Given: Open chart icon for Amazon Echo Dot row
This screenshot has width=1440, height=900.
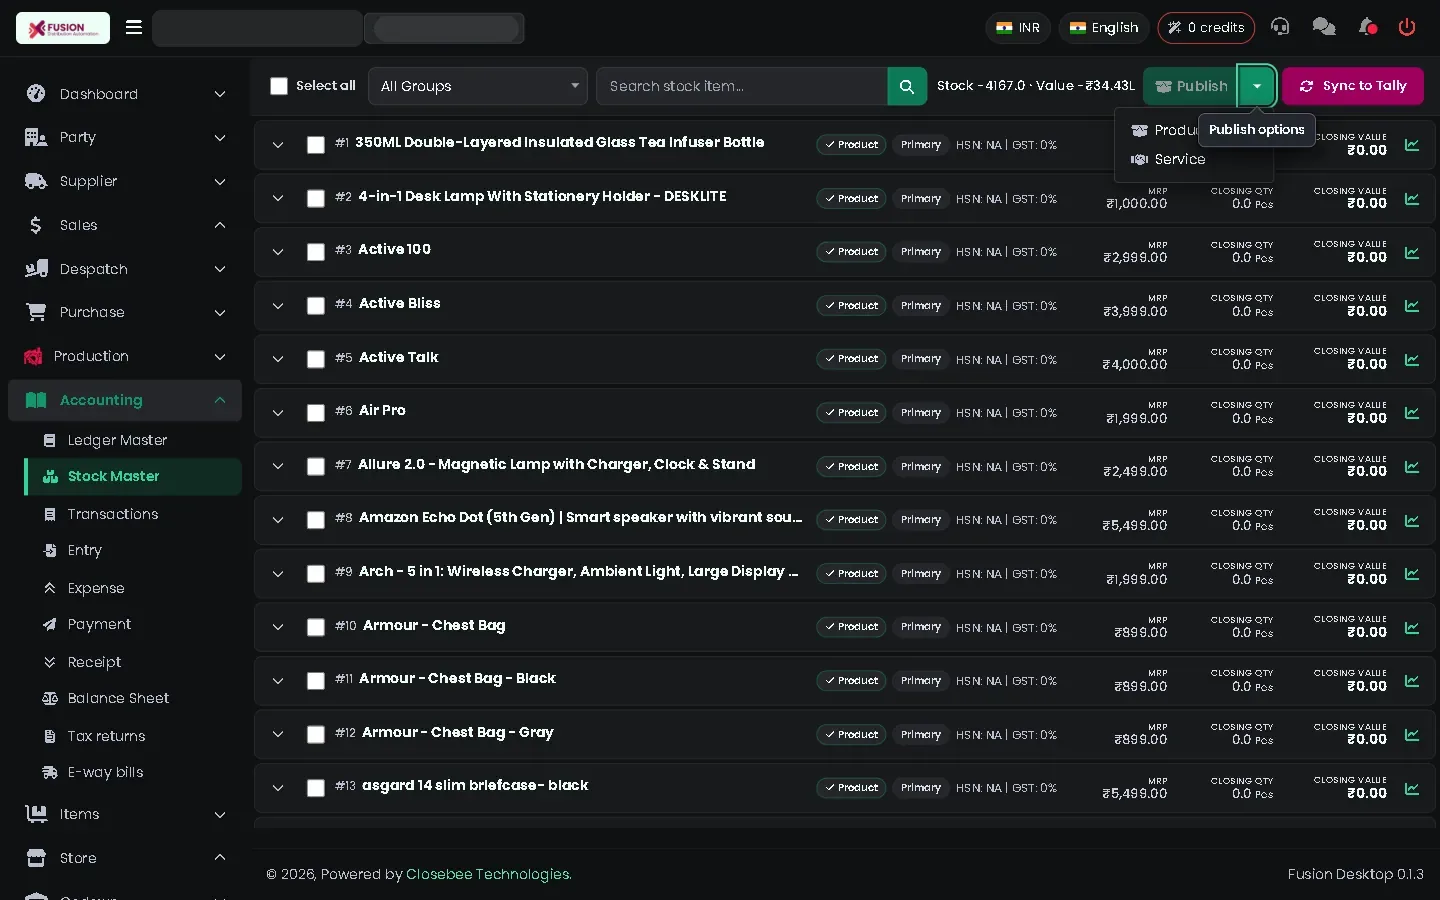Looking at the screenshot, I should [x=1412, y=520].
